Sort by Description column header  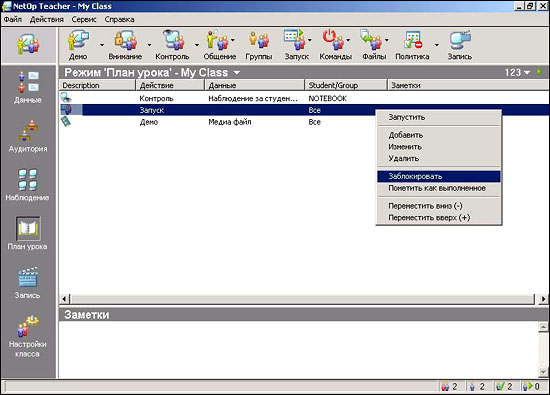pos(97,85)
